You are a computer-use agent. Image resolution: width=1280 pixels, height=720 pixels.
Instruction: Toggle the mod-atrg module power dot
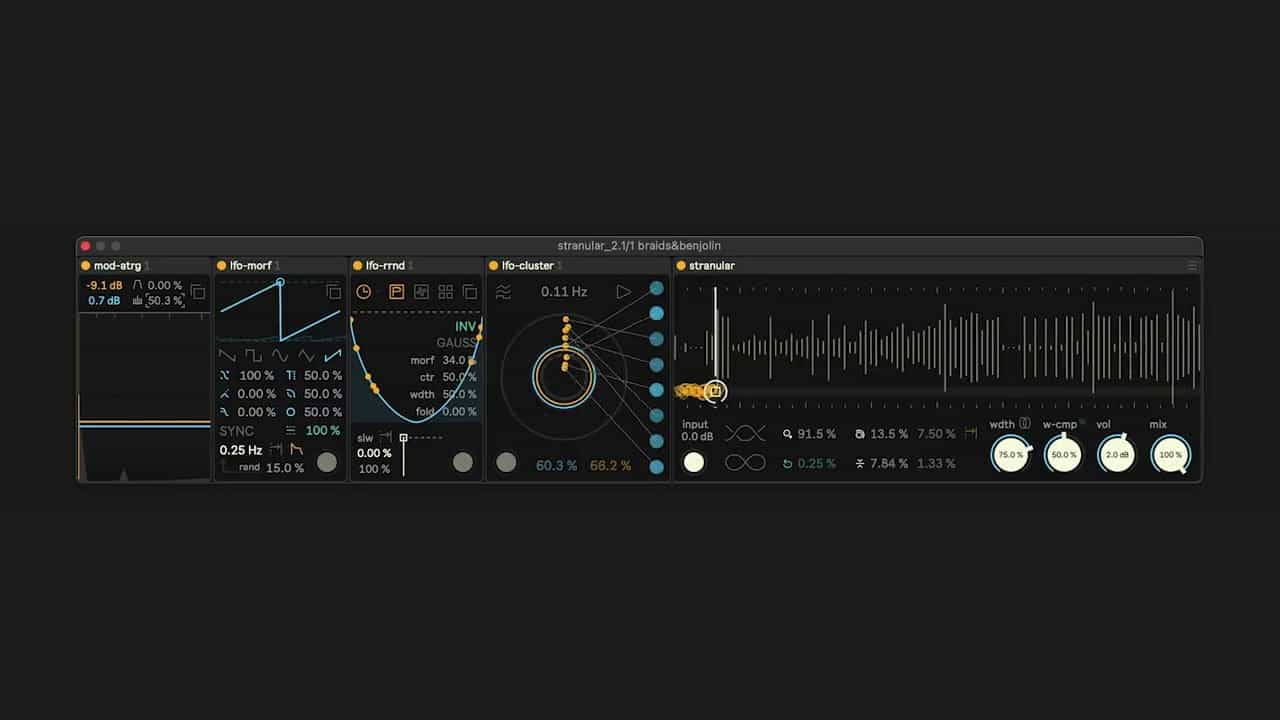pos(86,266)
